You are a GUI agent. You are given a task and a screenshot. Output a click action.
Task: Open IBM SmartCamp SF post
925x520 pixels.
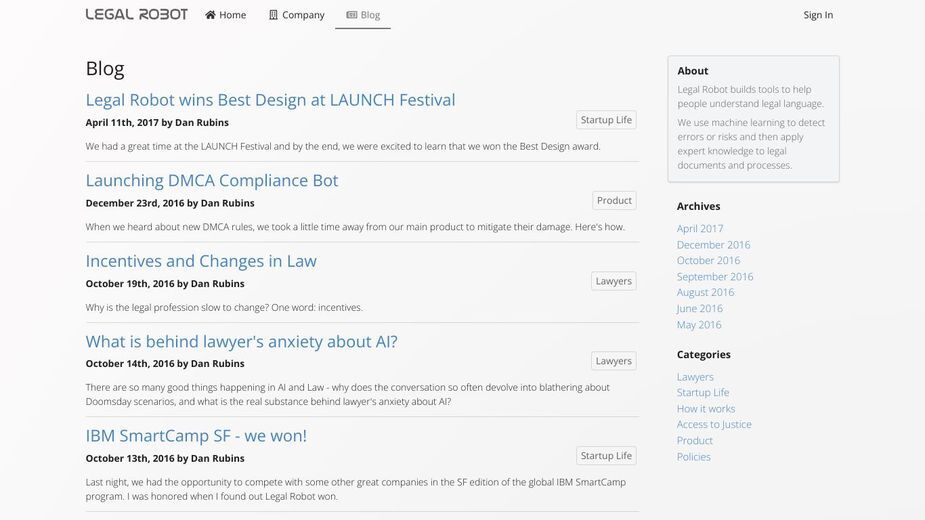coord(196,436)
